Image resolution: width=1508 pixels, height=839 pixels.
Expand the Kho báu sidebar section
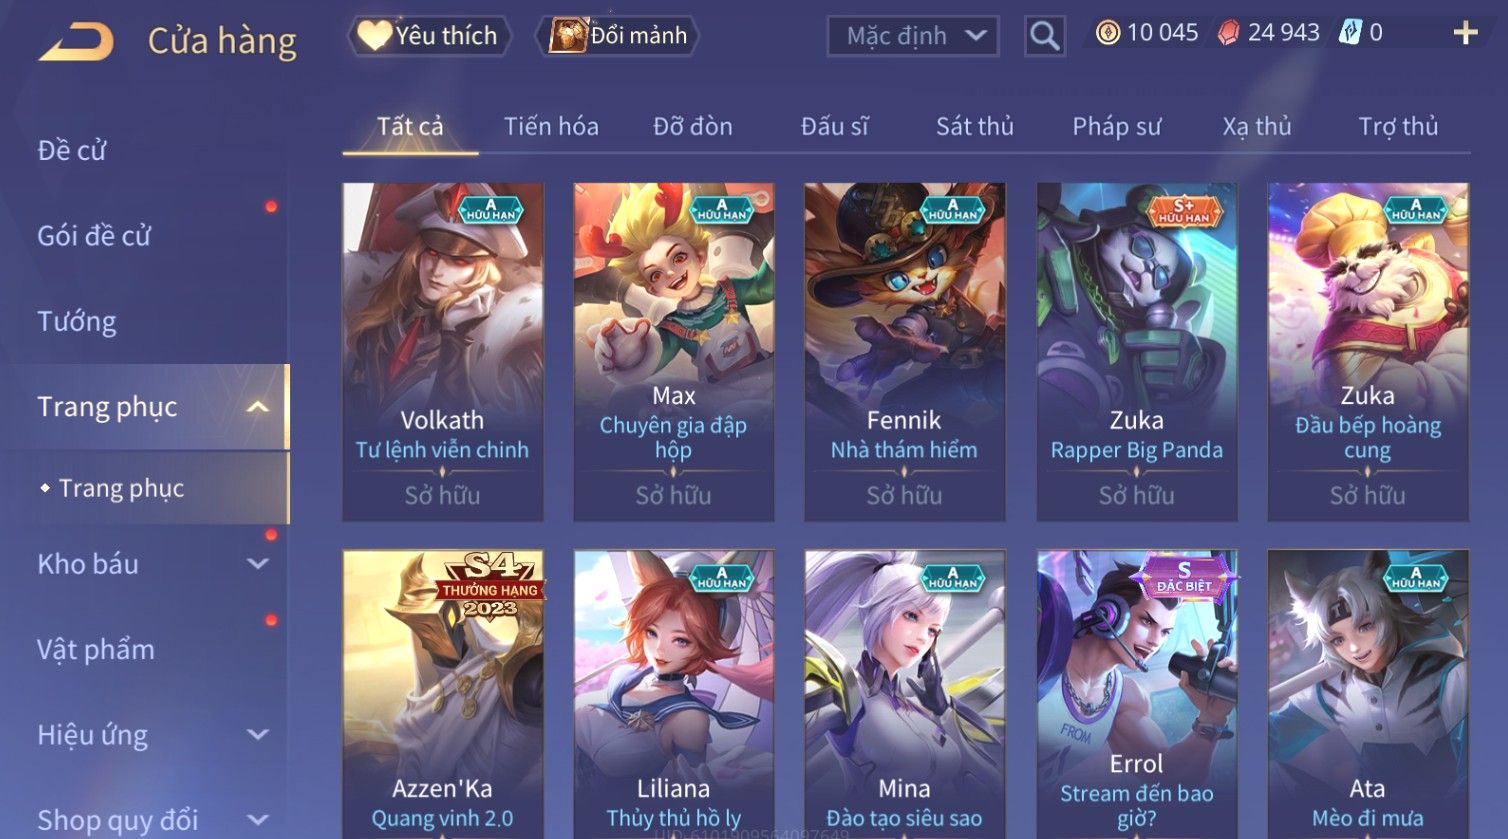coord(257,564)
